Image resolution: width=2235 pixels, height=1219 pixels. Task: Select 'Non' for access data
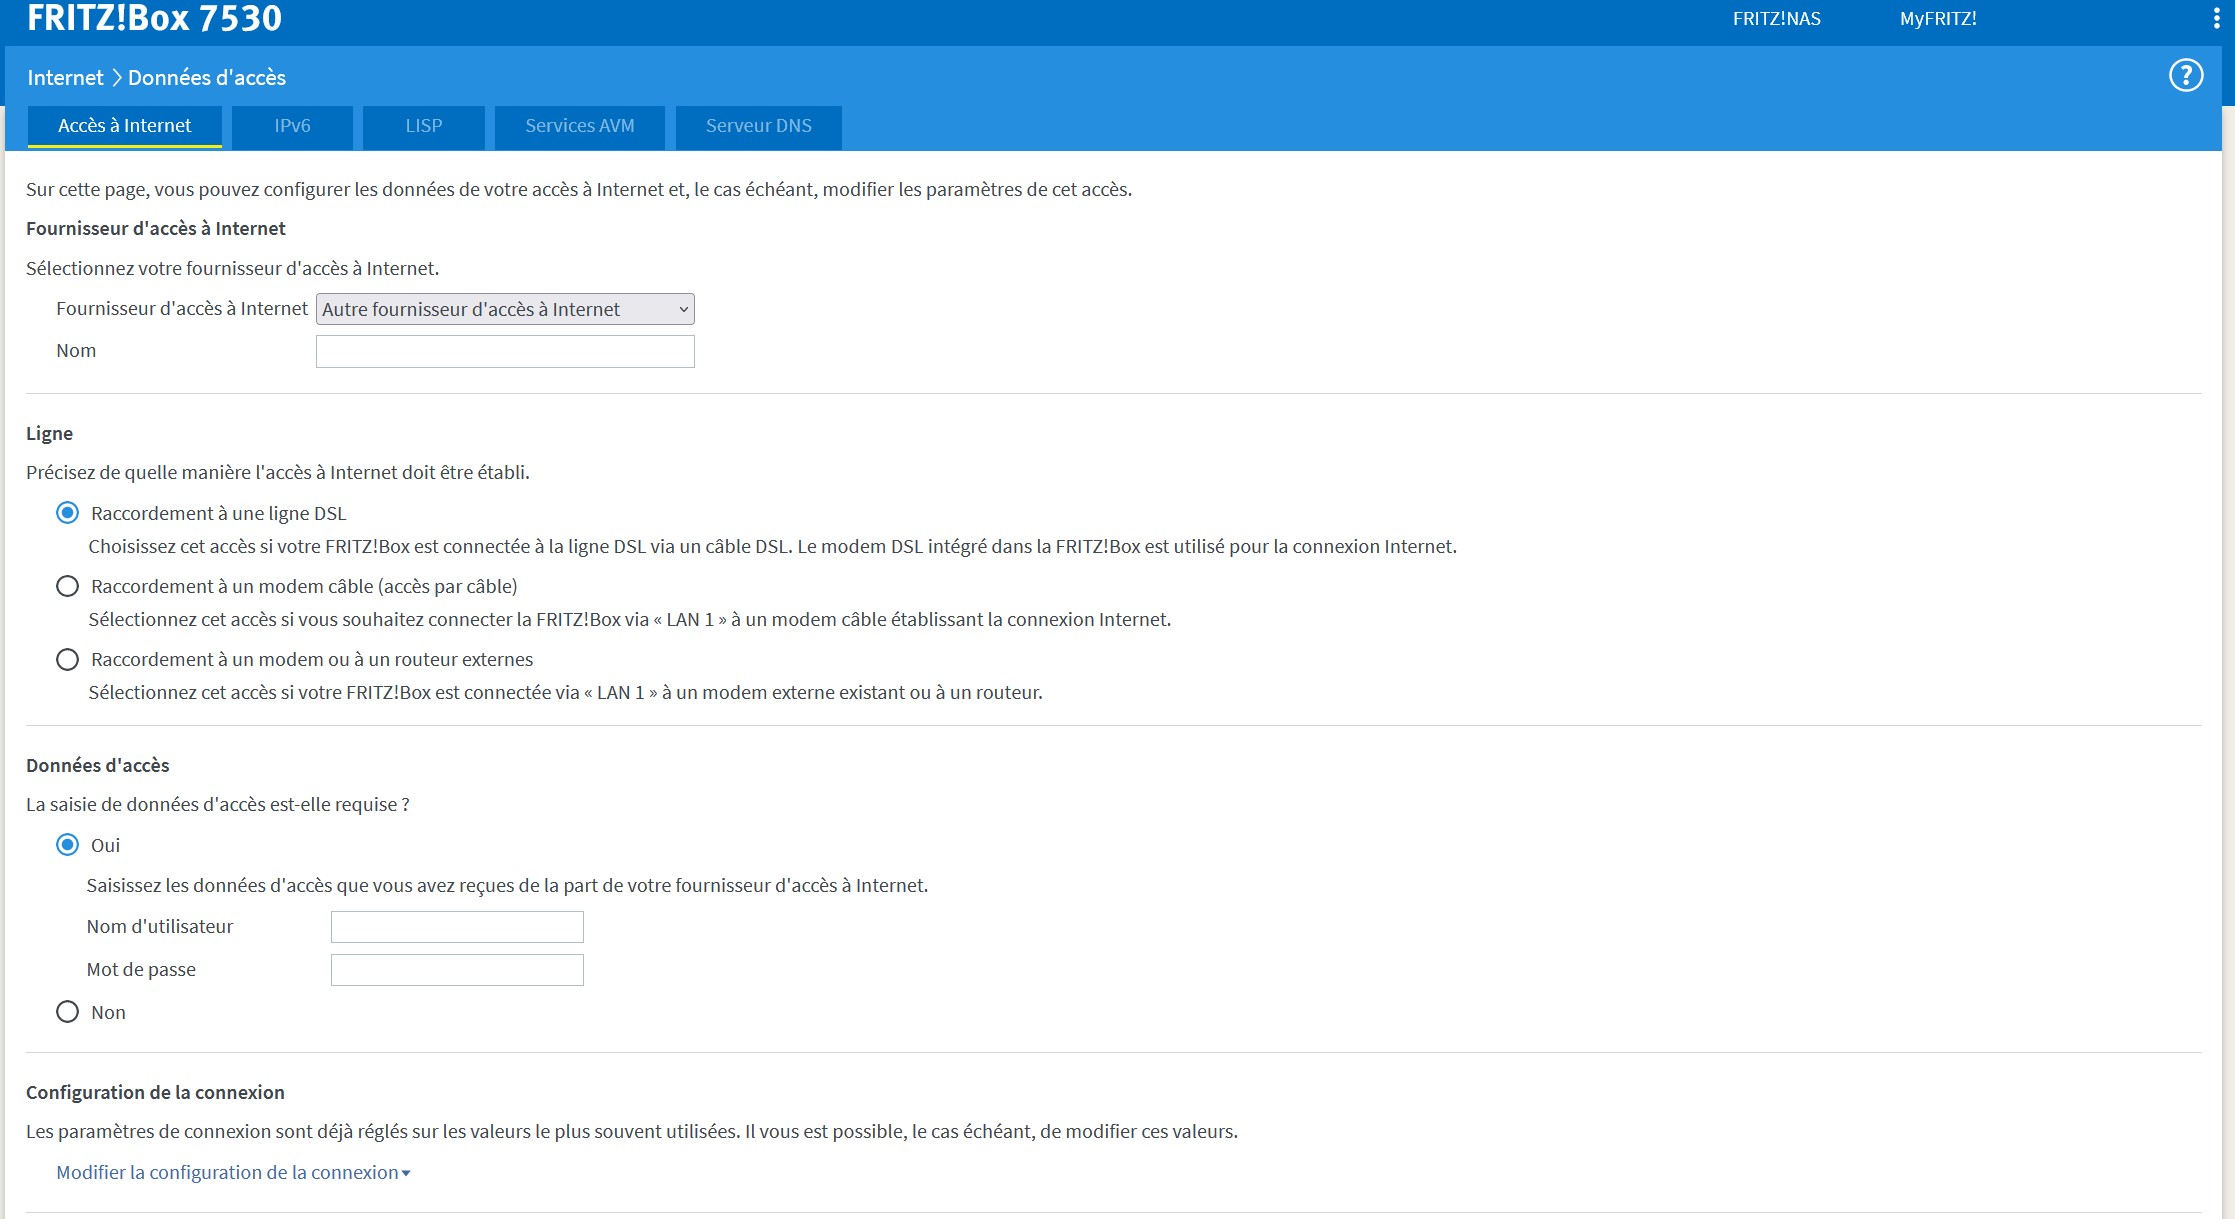click(x=67, y=1012)
